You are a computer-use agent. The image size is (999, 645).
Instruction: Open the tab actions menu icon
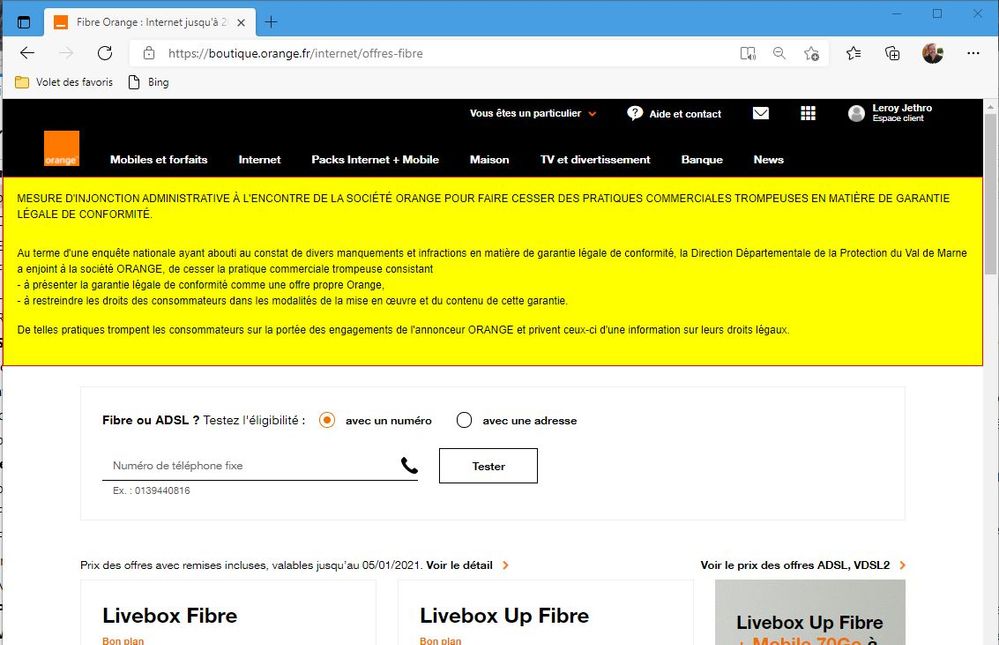(x=24, y=22)
